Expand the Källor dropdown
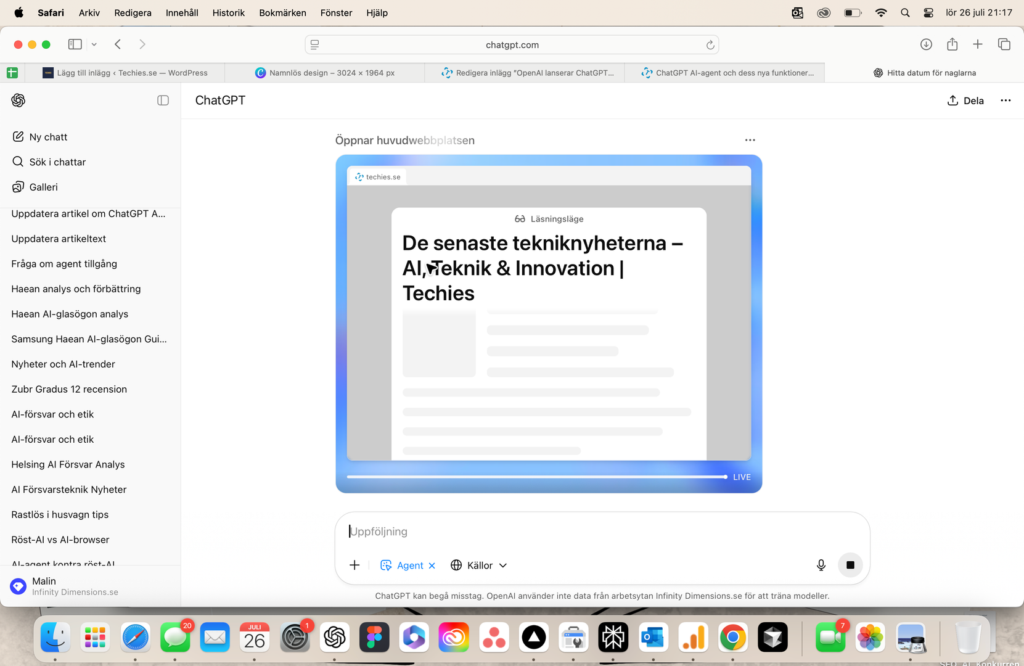The width and height of the screenshot is (1024, 666). [x=479, y=565]
